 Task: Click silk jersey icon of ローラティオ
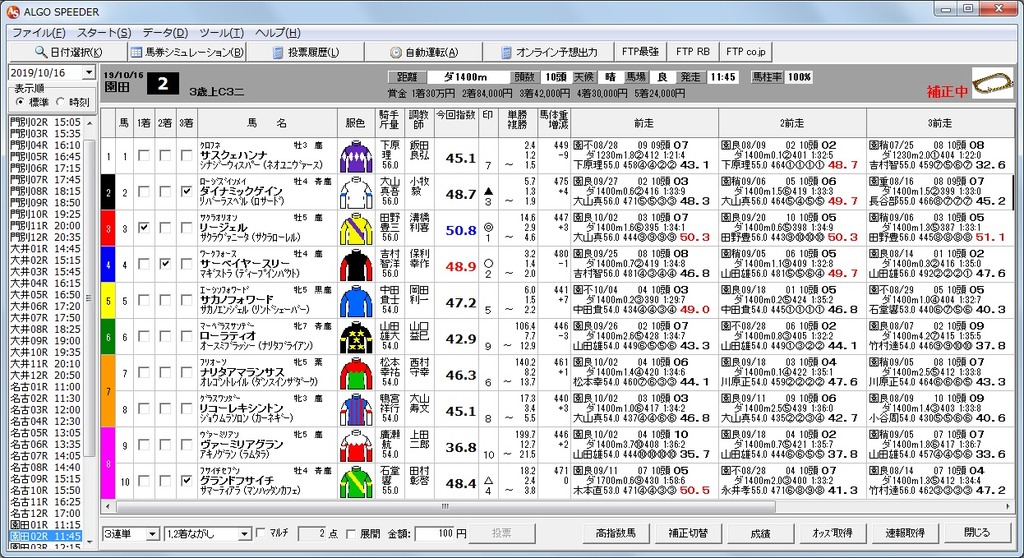[x=357, y=337]
